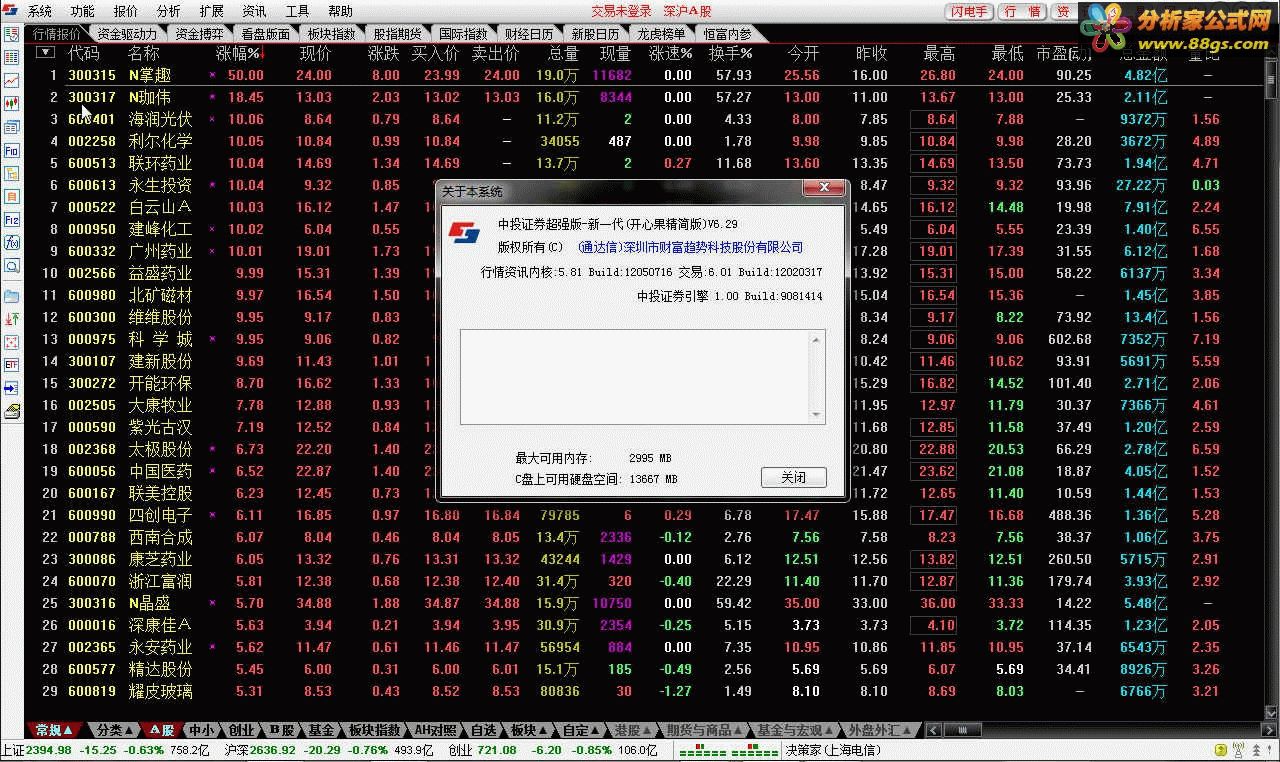Expand the 分类 bottom tab menu

coord(128,731)
